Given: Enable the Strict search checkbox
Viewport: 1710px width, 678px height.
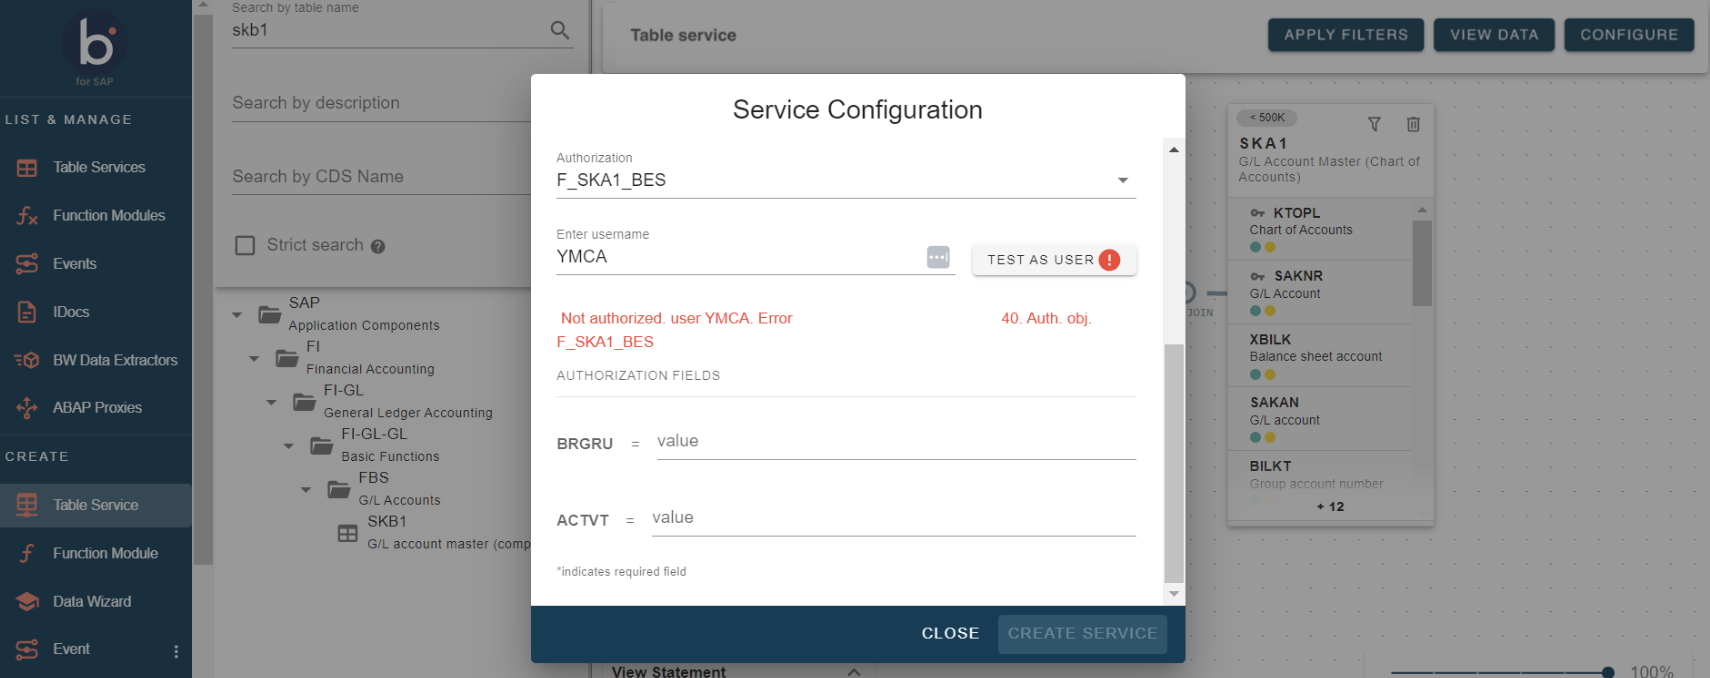Looking at the screenshot, I should (245, 245).
